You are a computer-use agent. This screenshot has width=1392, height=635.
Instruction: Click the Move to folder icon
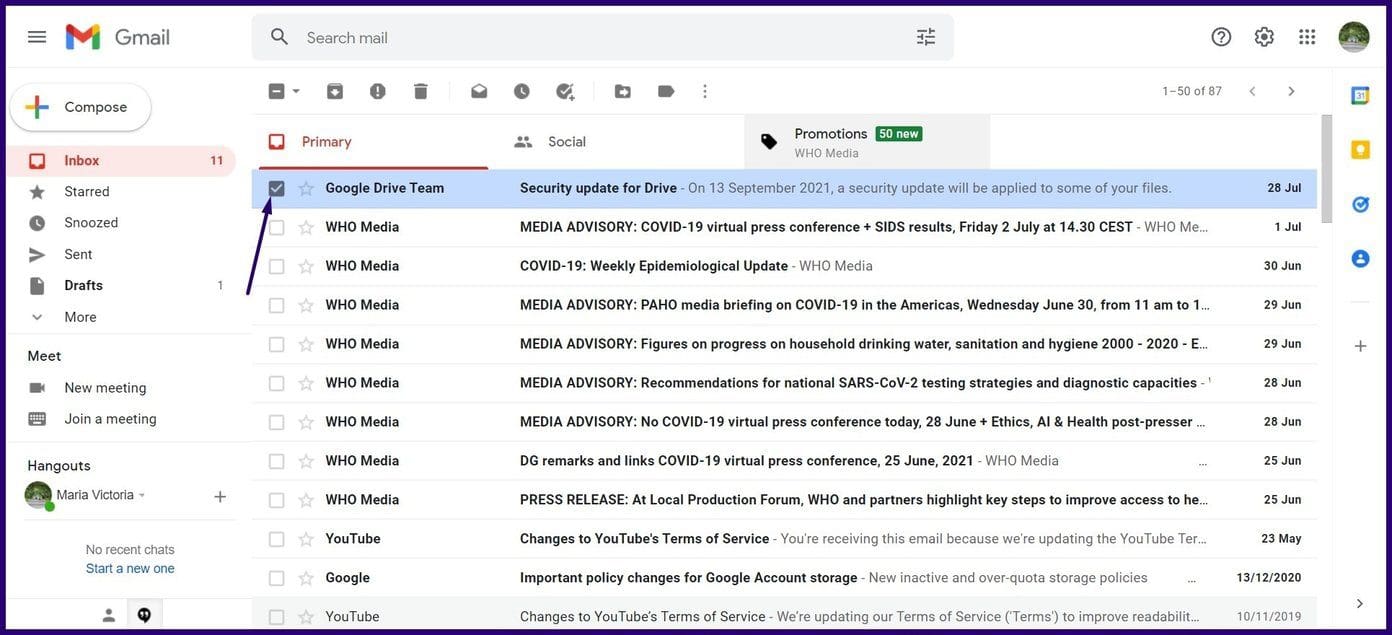[623, 91]
